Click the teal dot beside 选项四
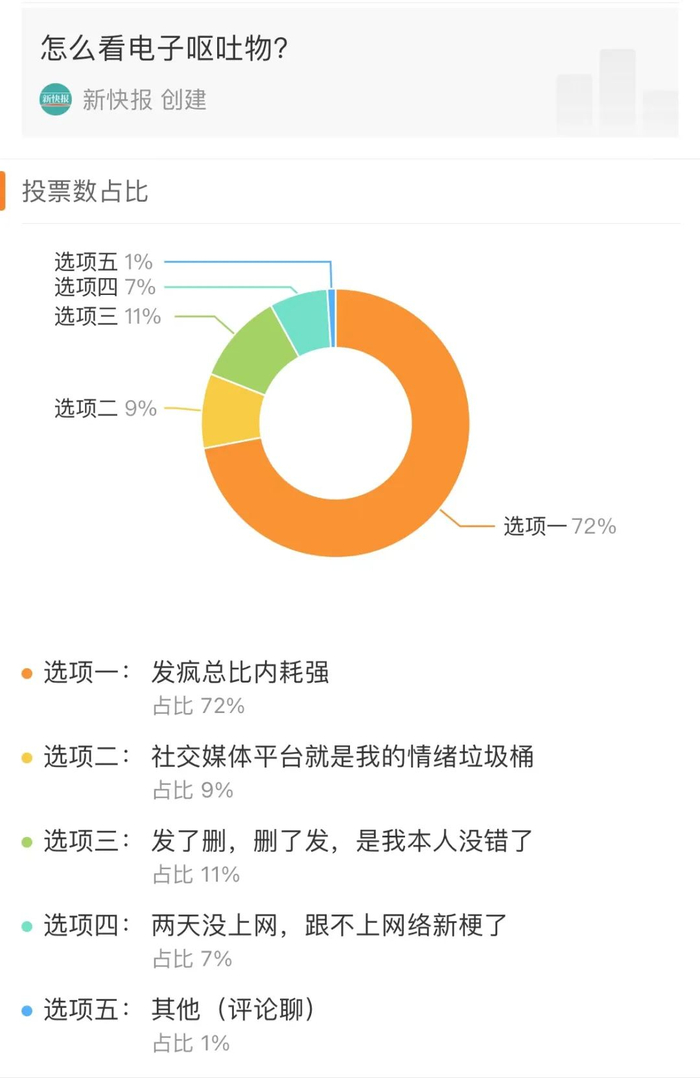This screenshot has width=700, height=1078. [x=27, y=926]
